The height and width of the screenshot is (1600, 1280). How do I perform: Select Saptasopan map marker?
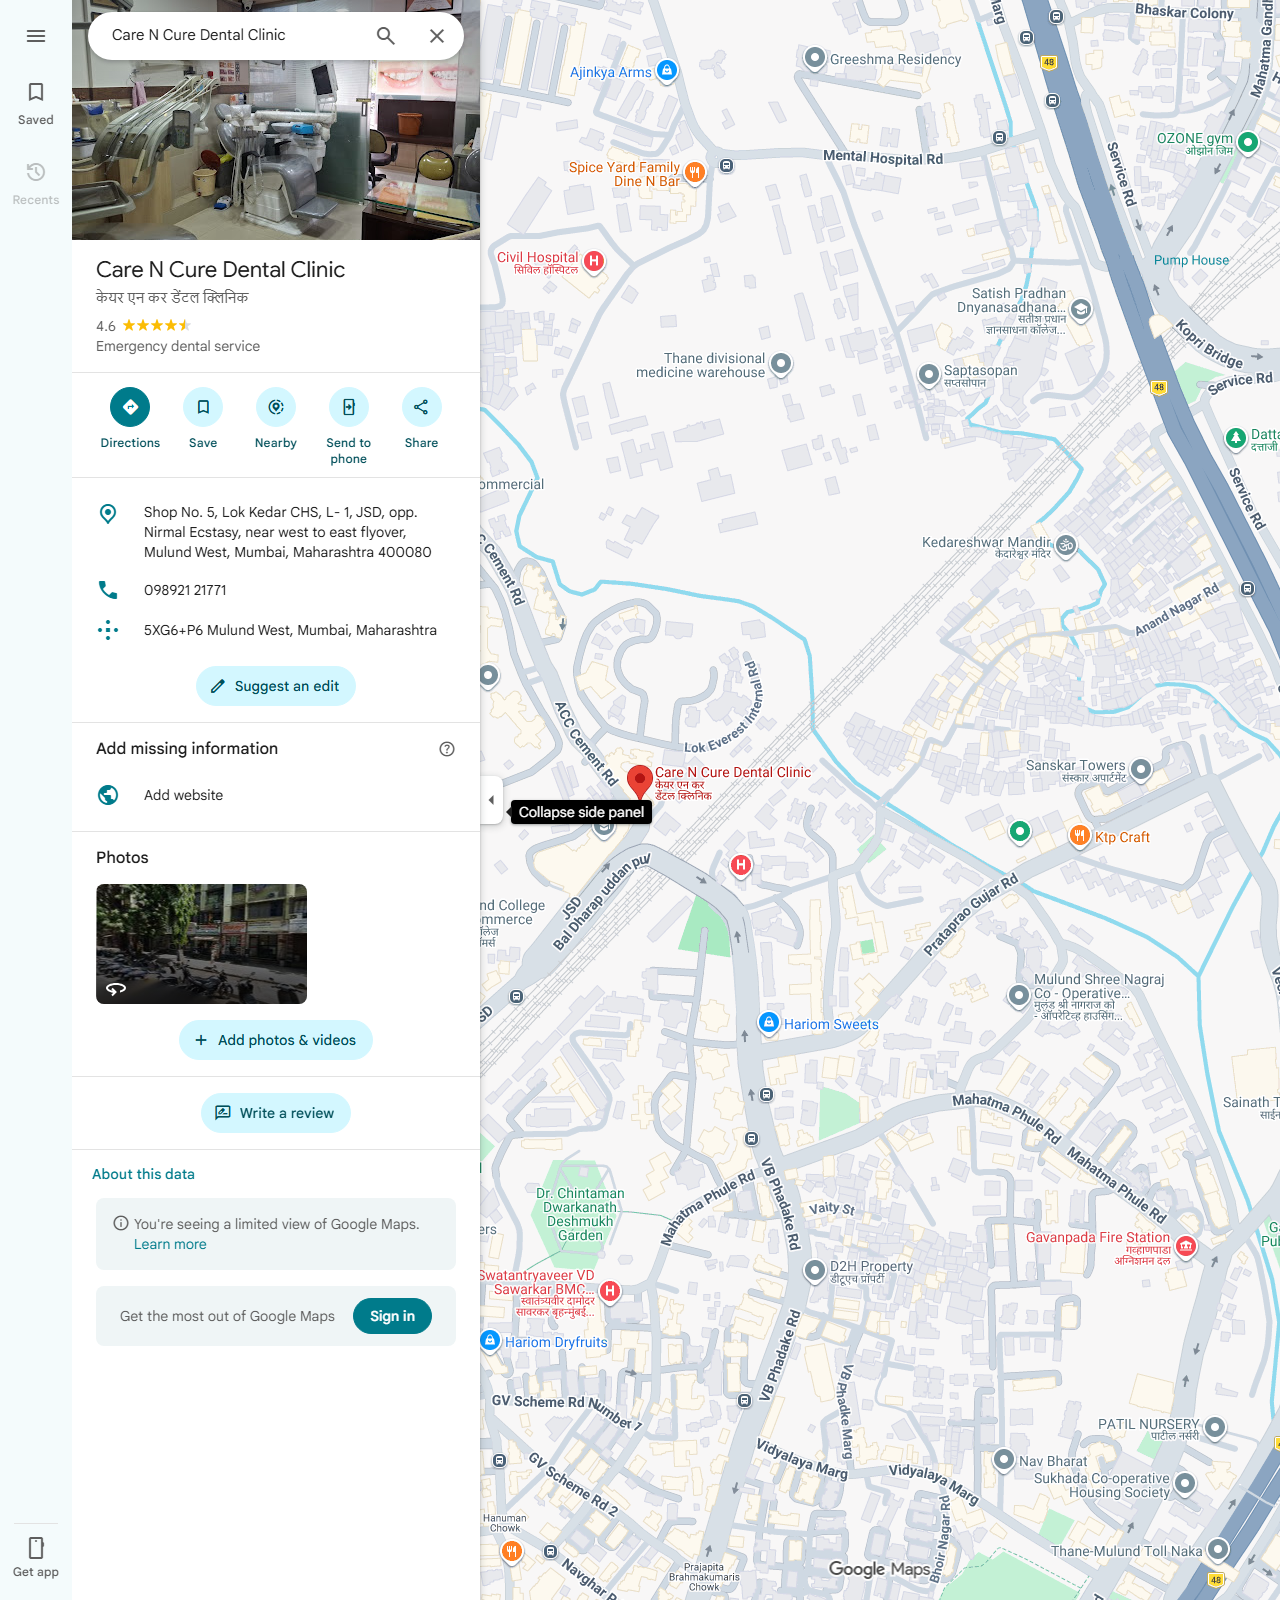pos(929,375)
